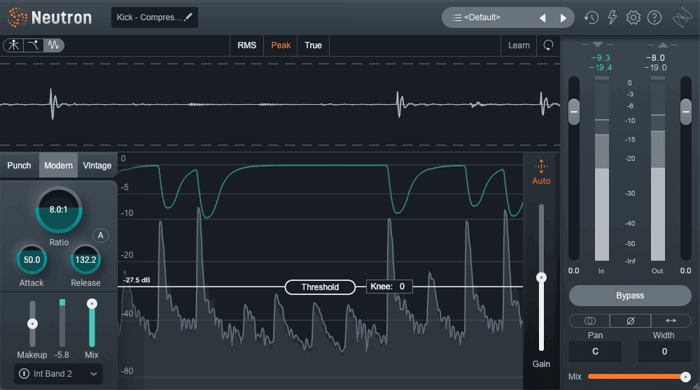Image resolution: width=700 pixels, height=390 pixels.
Task: Toggle the A auto-release button
Action: 100,235
